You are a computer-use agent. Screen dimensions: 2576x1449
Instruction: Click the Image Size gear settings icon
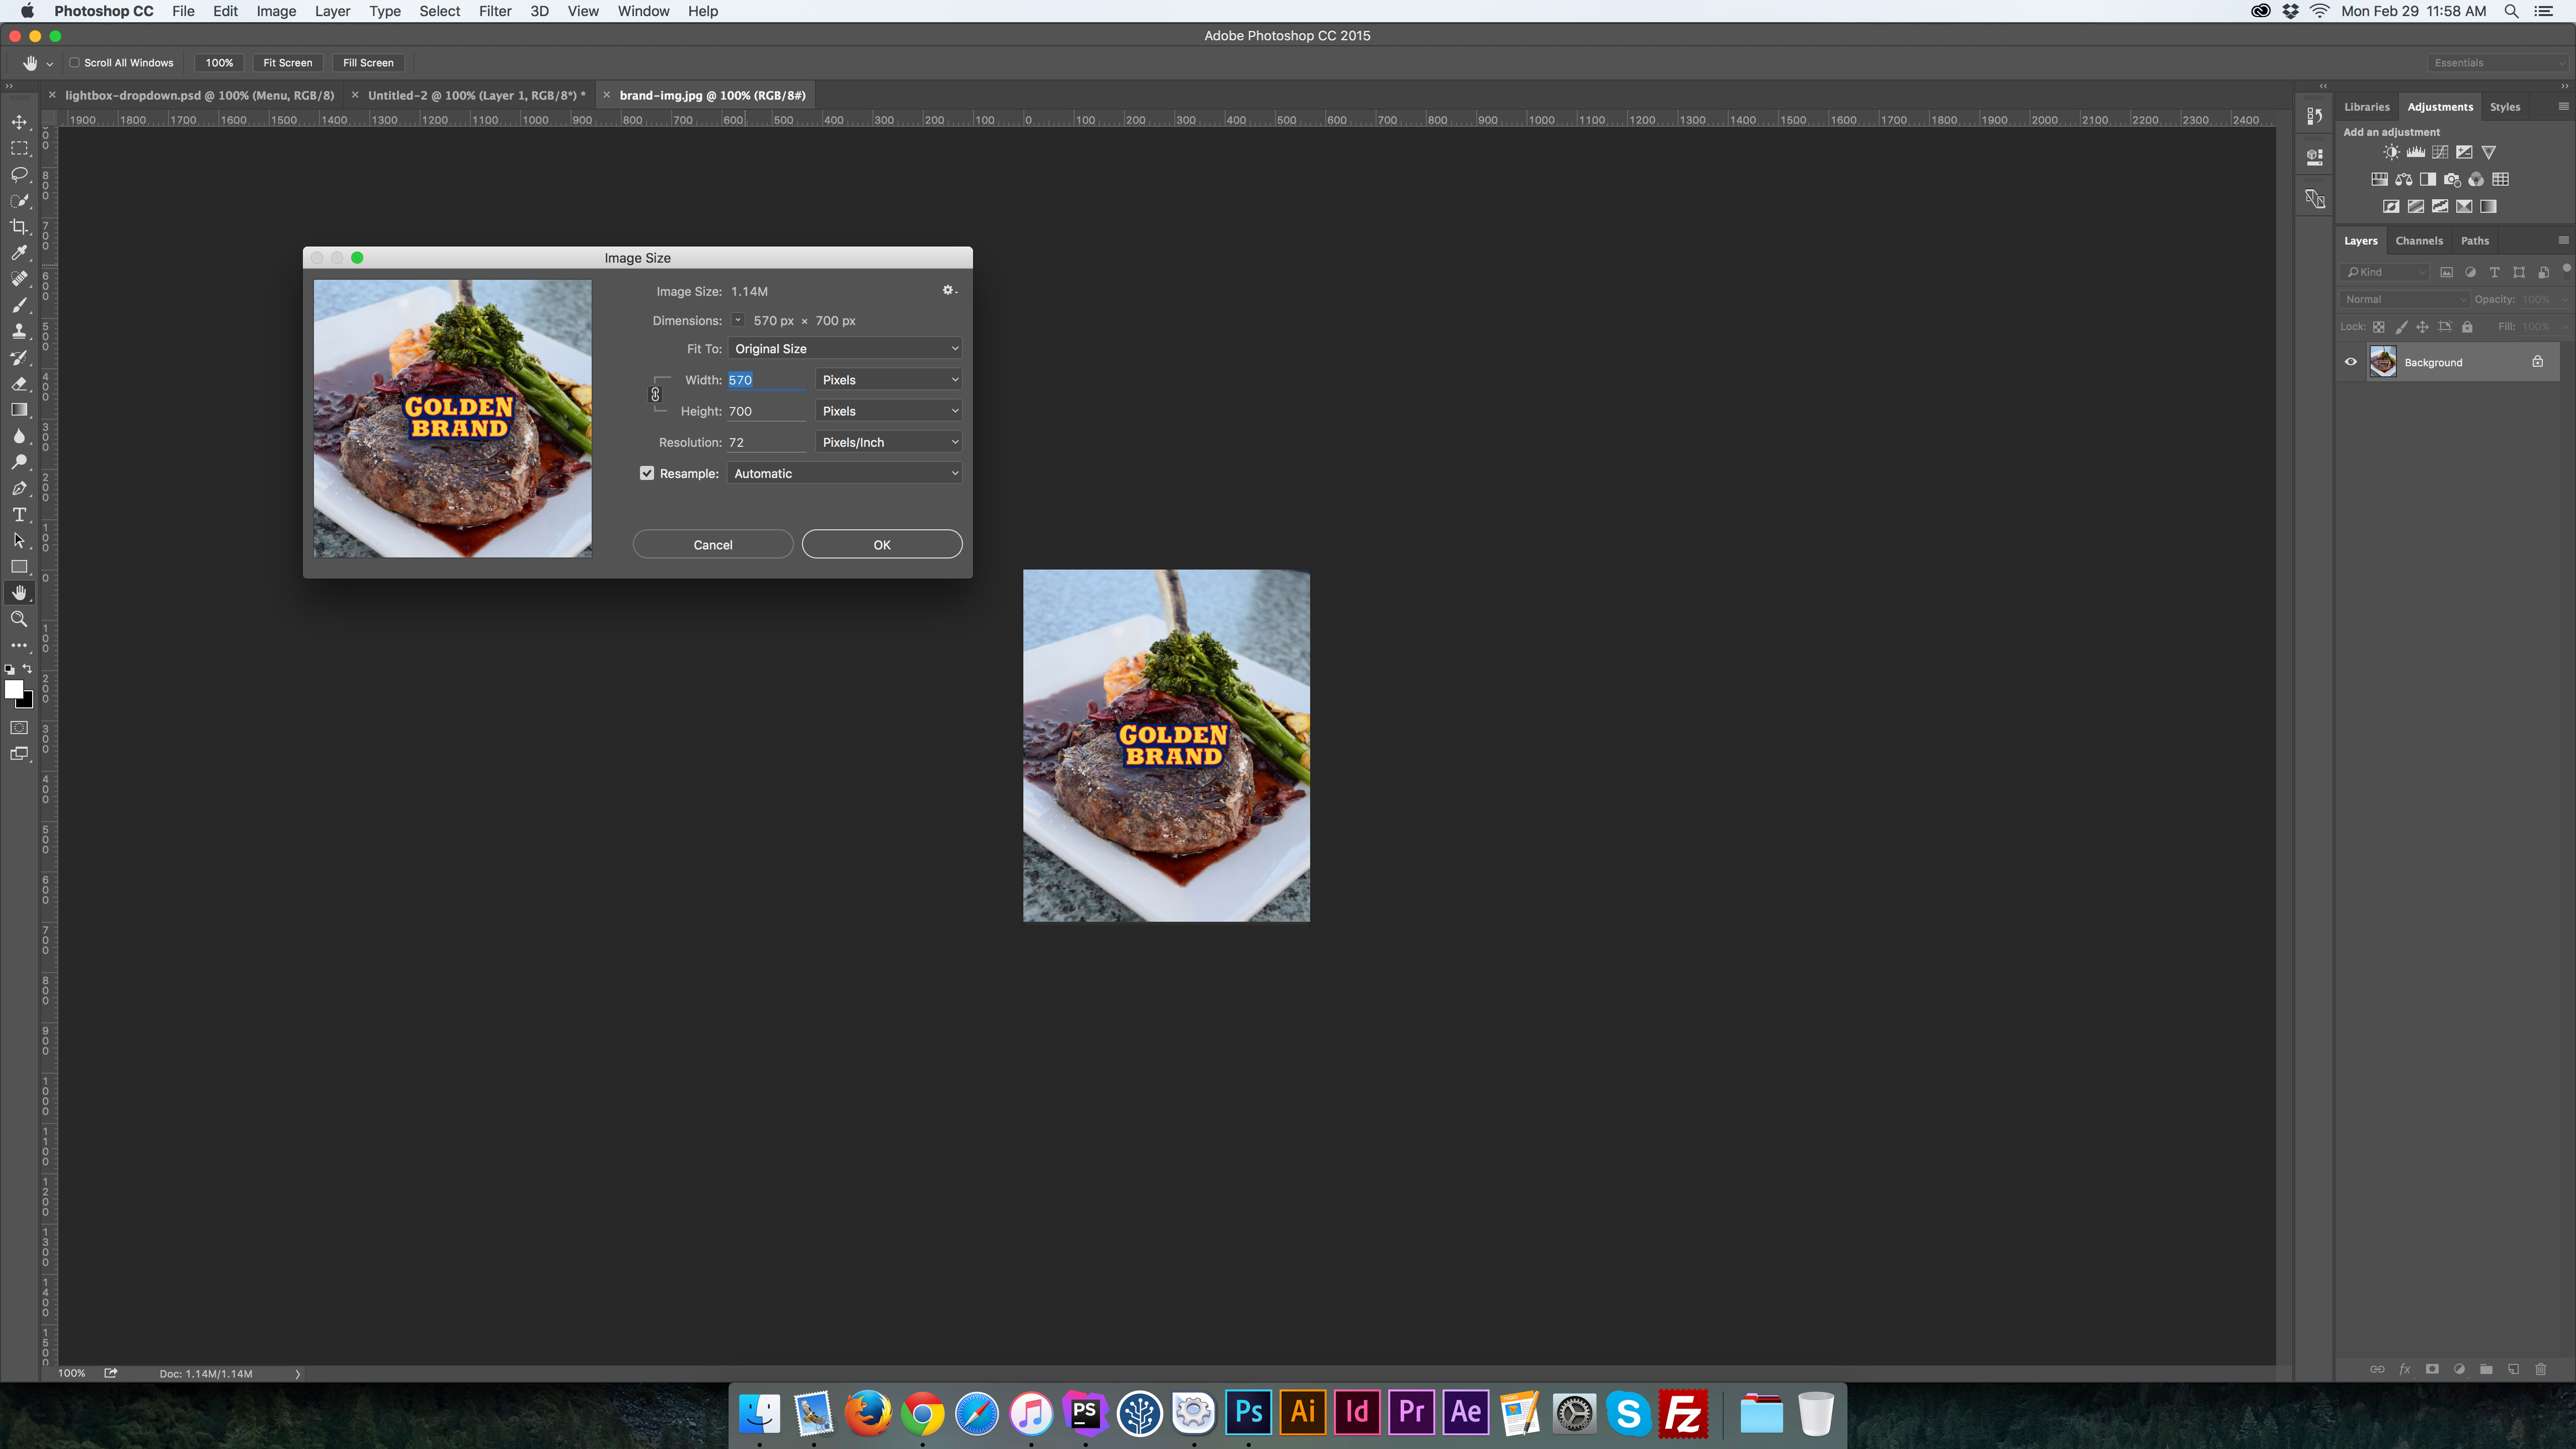[948, 290]
